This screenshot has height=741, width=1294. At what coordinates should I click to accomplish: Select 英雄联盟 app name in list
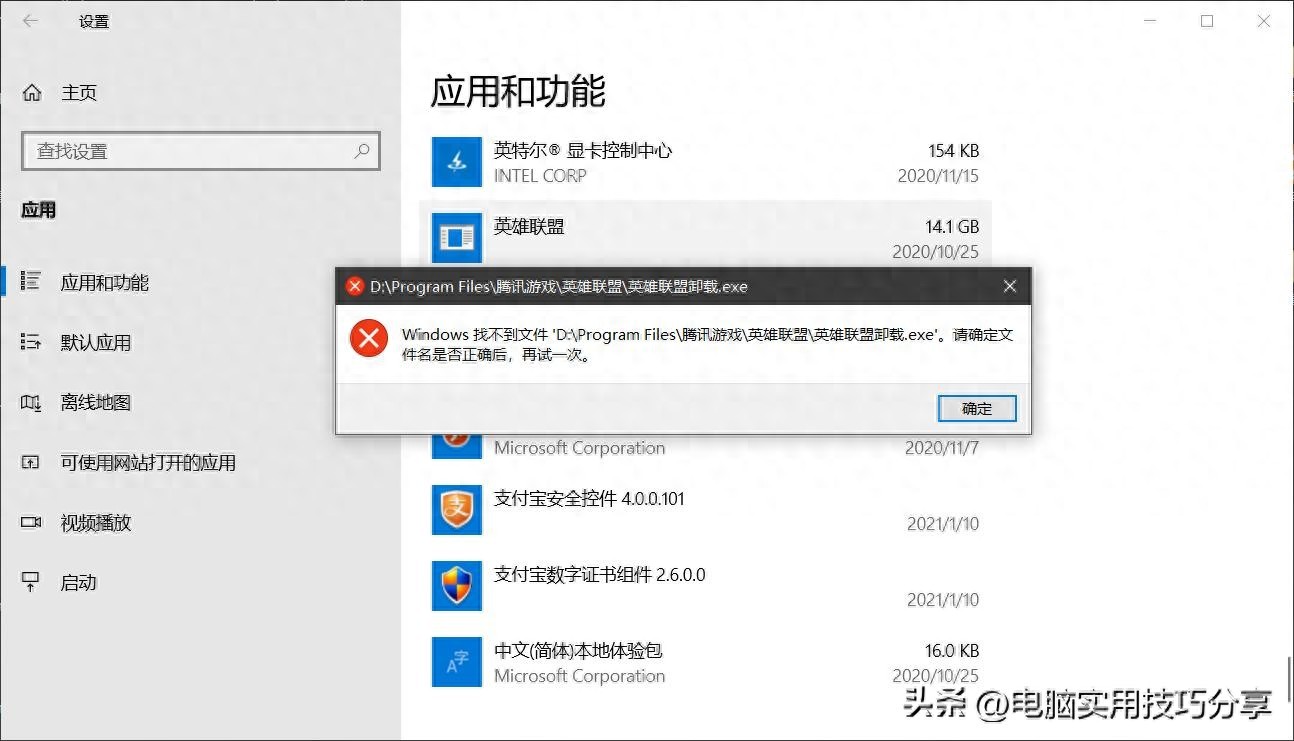click(529, 227)
